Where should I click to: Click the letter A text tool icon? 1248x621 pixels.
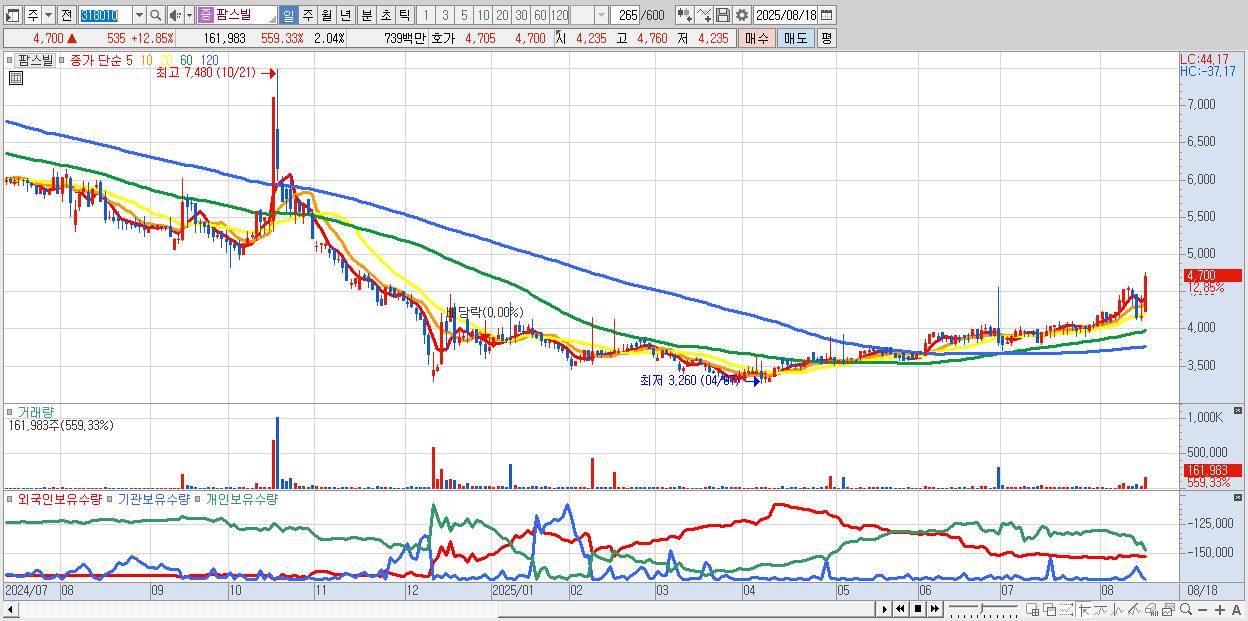pos(1237,610)
